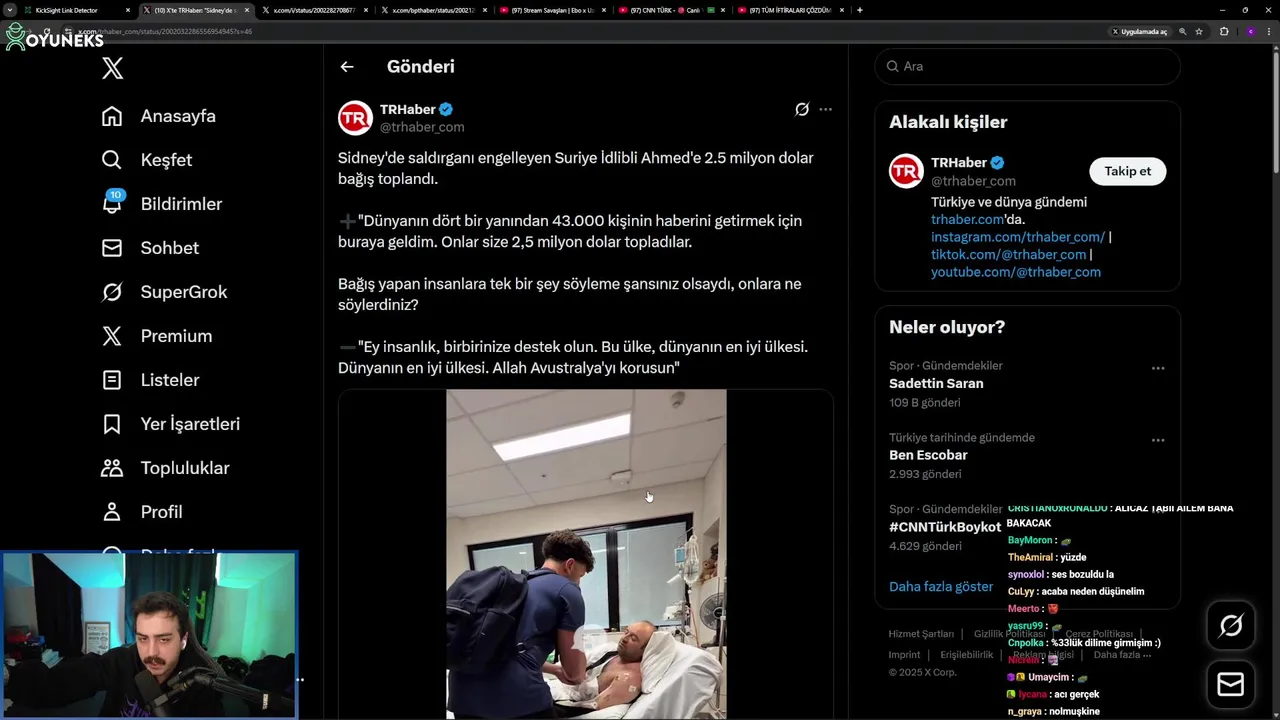This screenshot has height=720, width=1280.
Task: Open Topluluklar communities
Action: click(x=165, y=468)
